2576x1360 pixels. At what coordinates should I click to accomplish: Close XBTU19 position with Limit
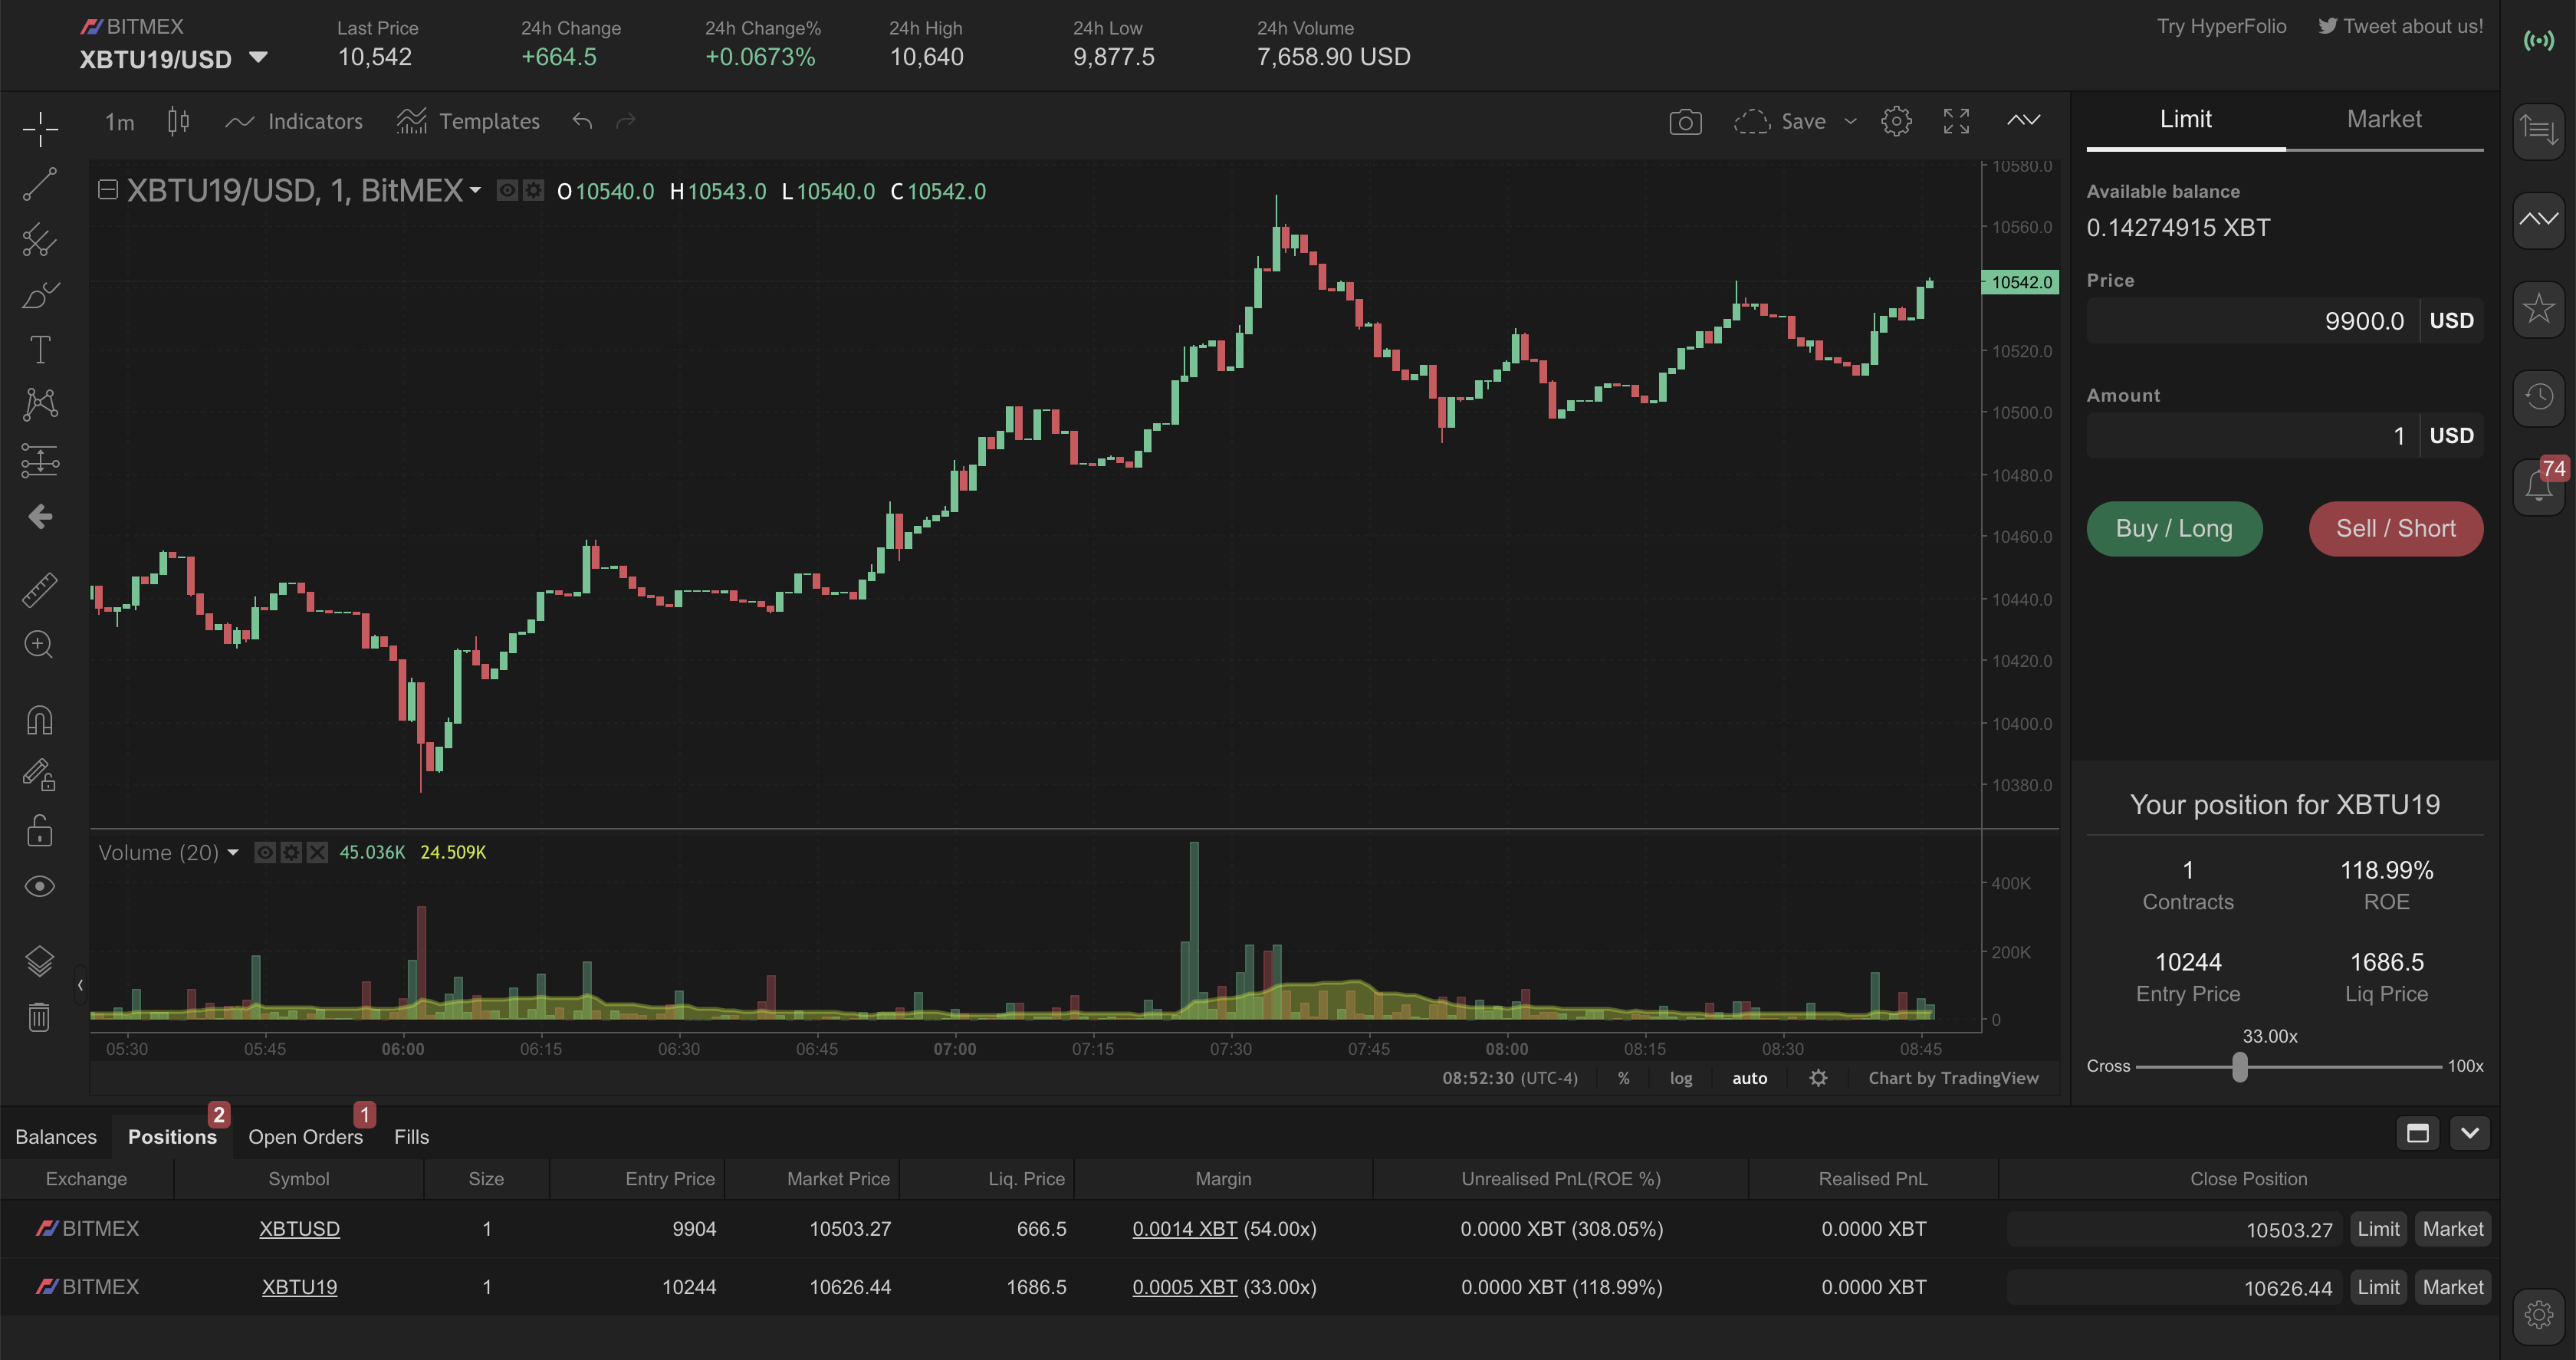[2378, 1287]
